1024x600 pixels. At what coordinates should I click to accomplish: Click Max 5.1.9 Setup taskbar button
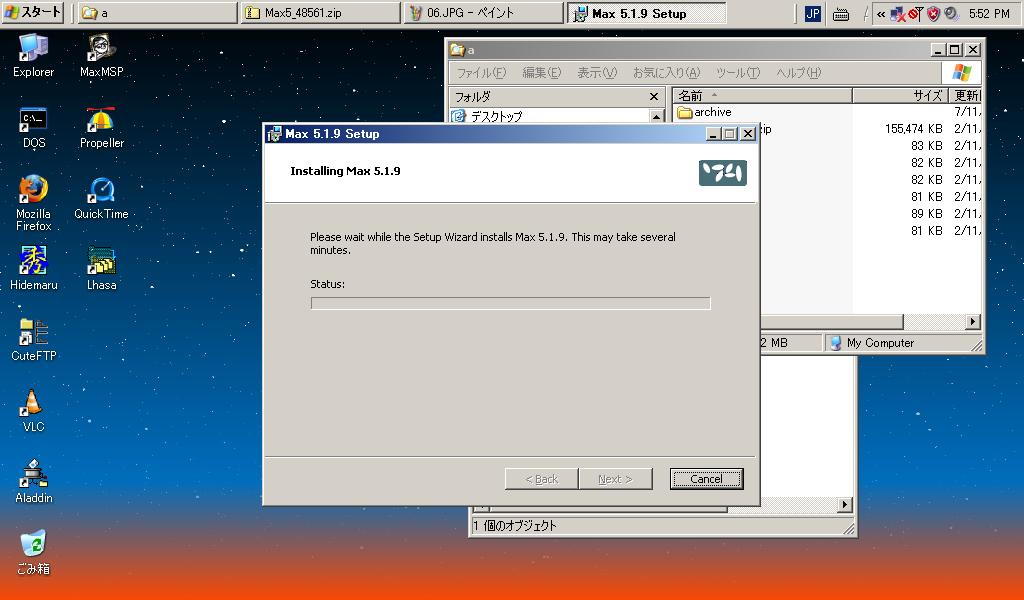[647, 13]
